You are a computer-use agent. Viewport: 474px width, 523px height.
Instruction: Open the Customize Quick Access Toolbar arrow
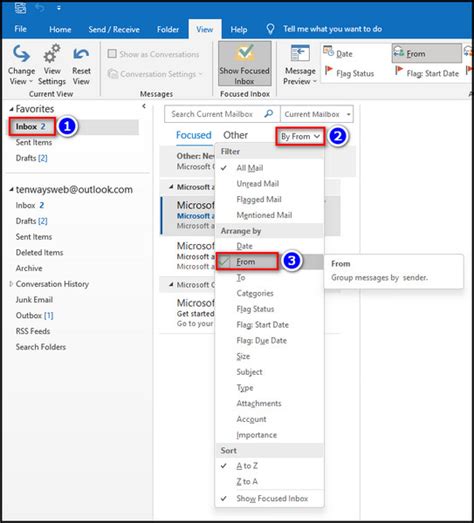coord(59,8)
